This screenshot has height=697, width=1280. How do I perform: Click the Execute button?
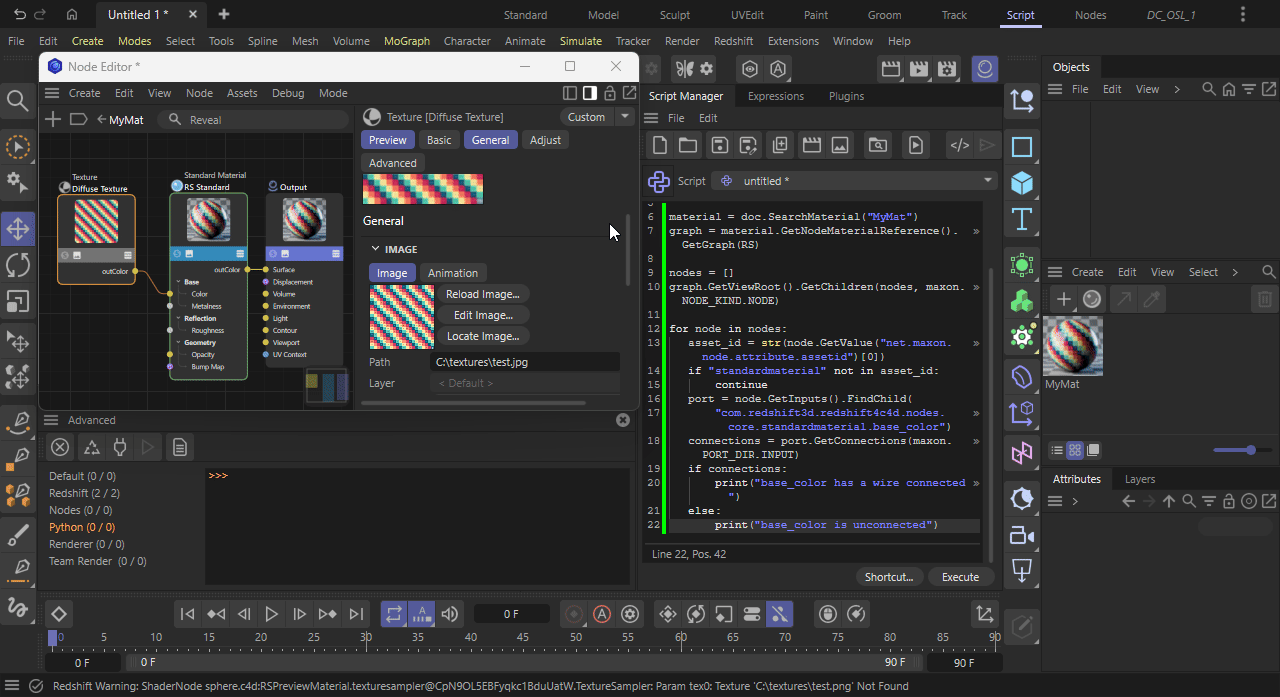pyautogui.click(x=960, y=577)
